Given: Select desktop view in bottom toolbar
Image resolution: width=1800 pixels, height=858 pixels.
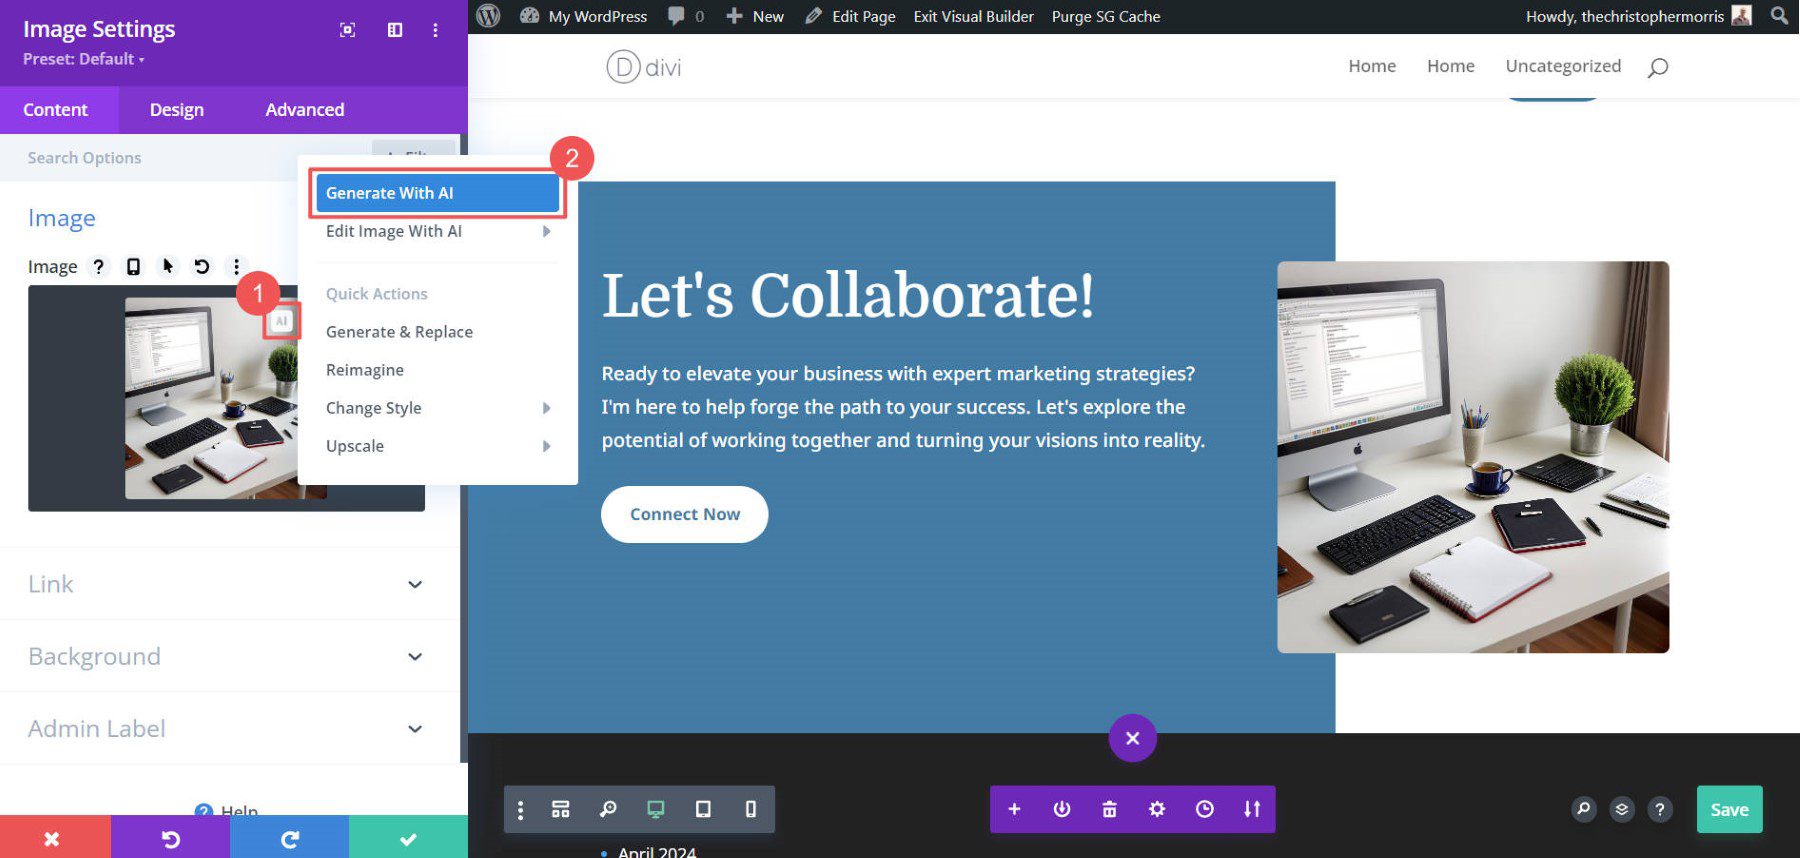Looking at the screenshot, I should (655, 809).
